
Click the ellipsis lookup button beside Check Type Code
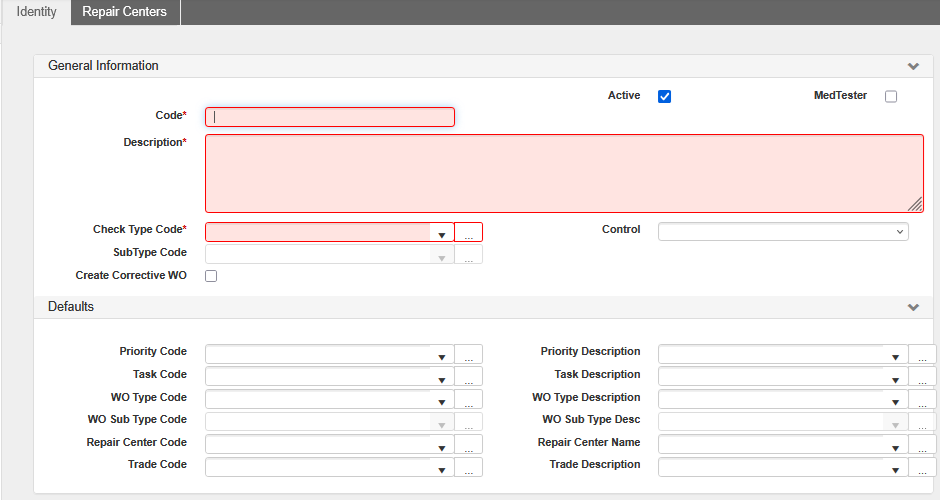point(468,232)
